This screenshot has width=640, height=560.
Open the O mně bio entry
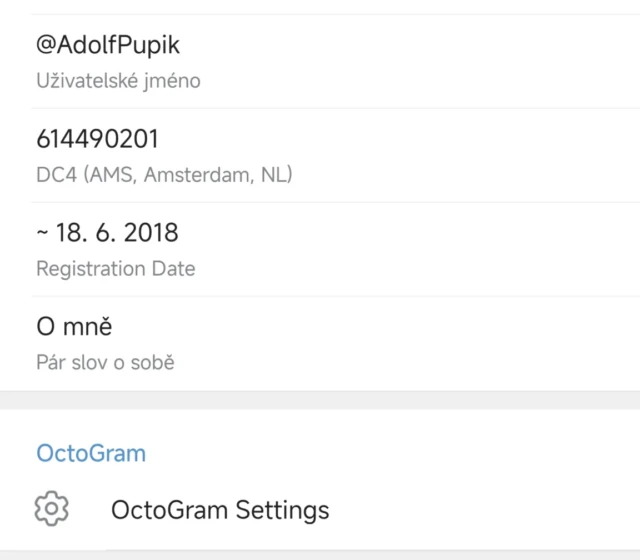tap(74, 327)
